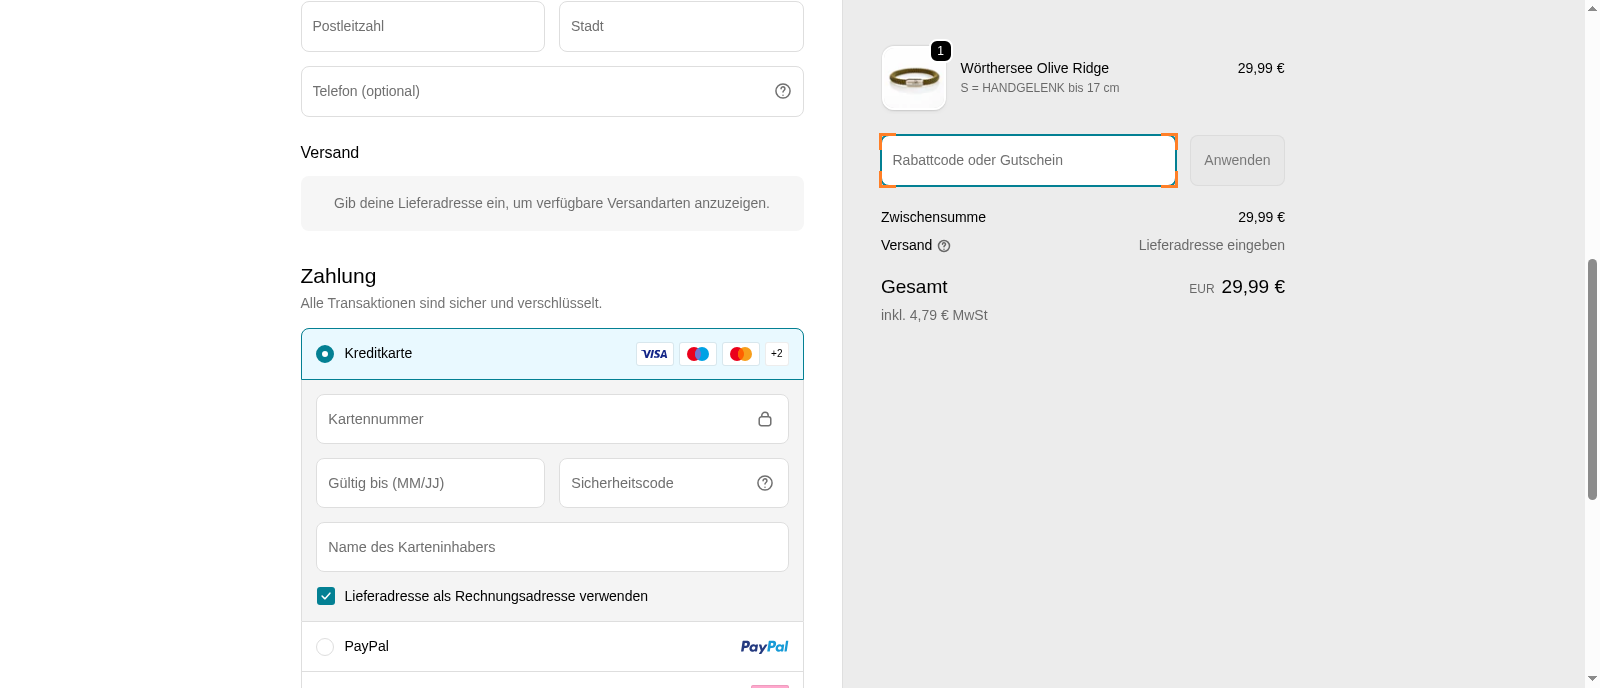
Task: Choose the PayPal radio button
Action: tap(325, 647)
